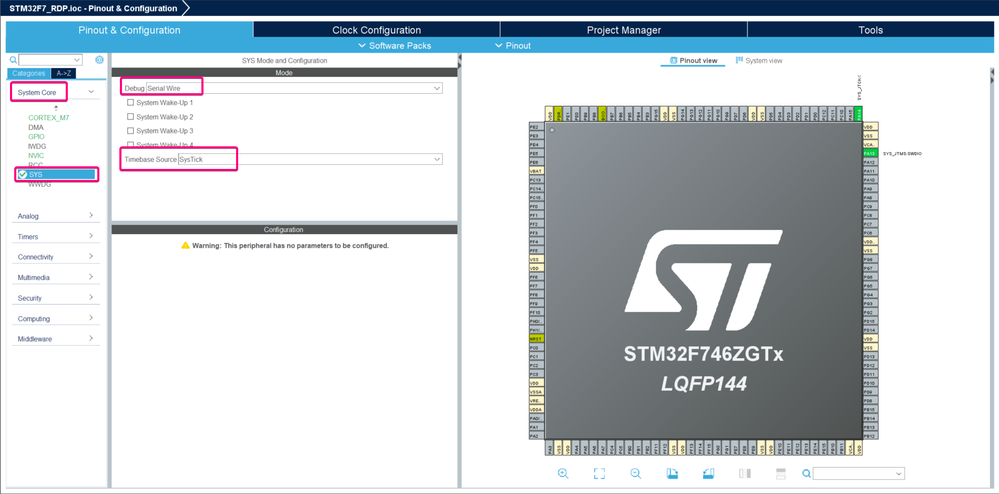This screenshot has width=999, height=494.
Task: Open the category settings gear icon
Action: pos(99,60)
